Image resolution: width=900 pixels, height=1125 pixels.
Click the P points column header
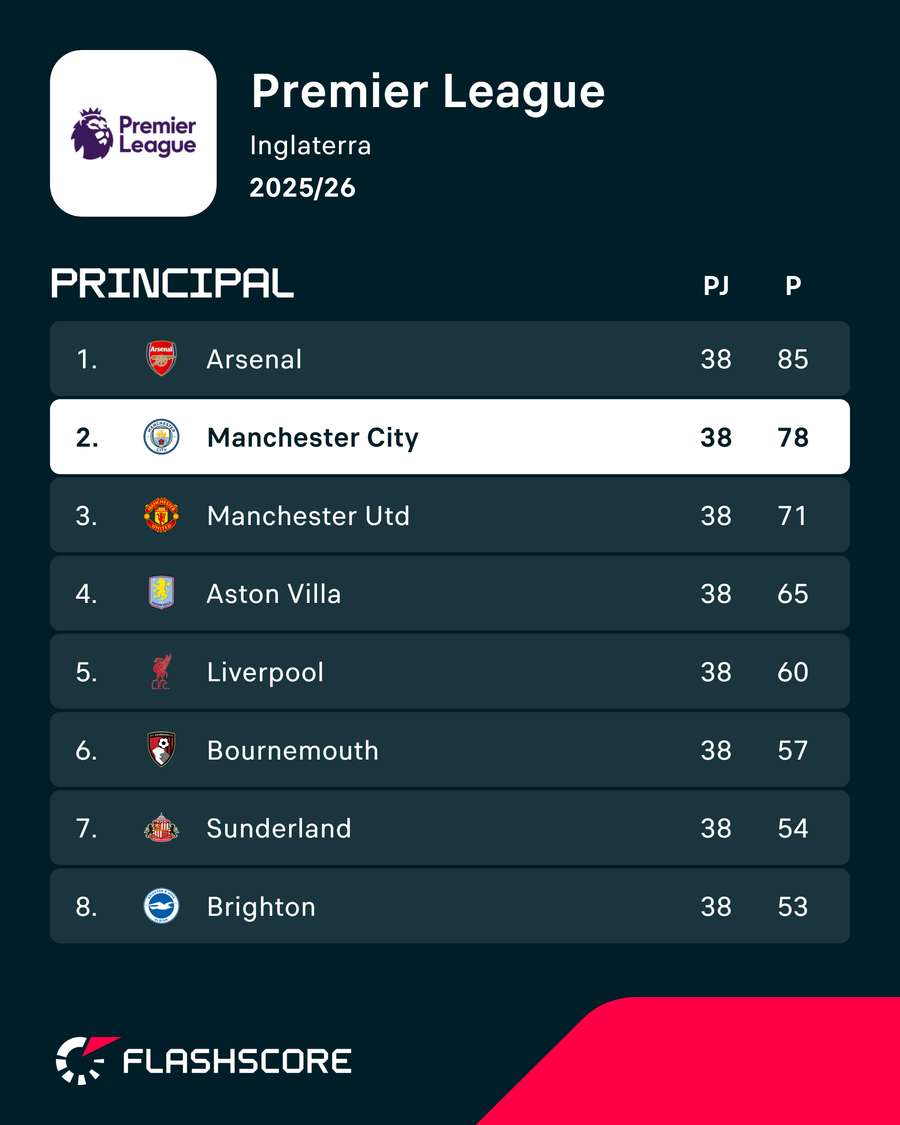pyautogui.click(x=793, y=286)
